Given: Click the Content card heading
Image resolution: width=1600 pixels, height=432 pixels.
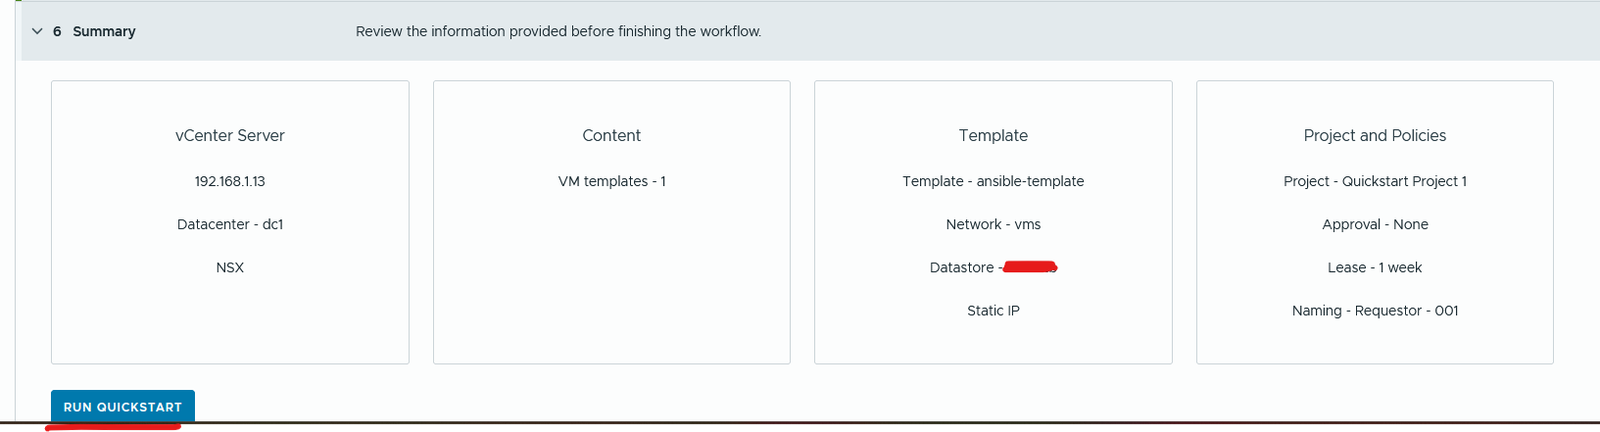Looking at the screenshot, I should [611, 135].
